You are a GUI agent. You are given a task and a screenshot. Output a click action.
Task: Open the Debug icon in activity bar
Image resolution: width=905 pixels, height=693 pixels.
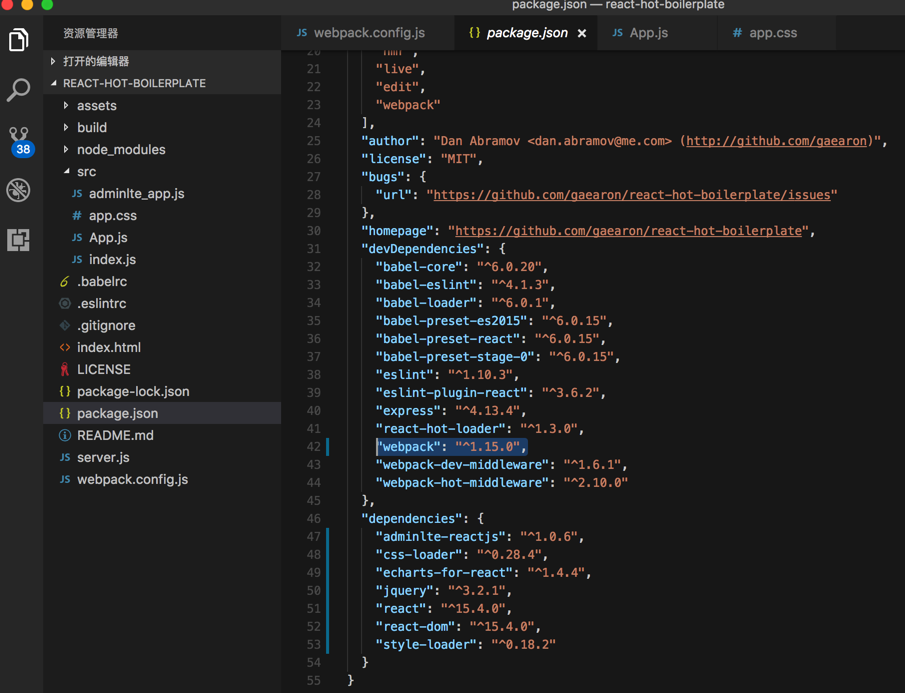click(x=19, y=190)
